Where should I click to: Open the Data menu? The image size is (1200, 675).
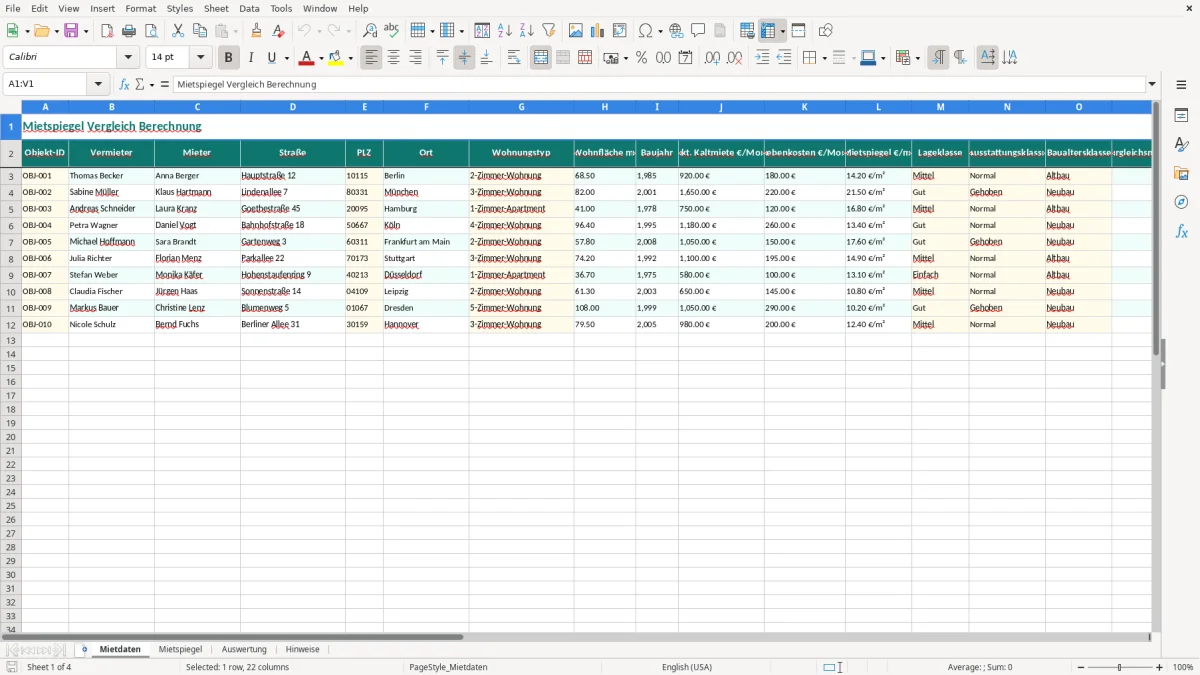(249, 8)
